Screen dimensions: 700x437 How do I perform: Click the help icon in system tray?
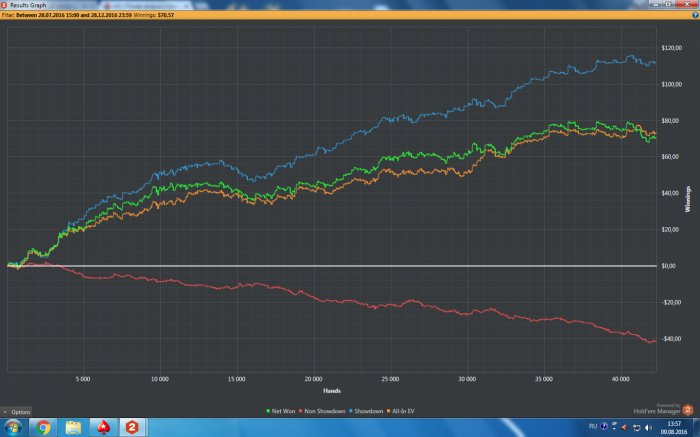(x=604, y=427)
